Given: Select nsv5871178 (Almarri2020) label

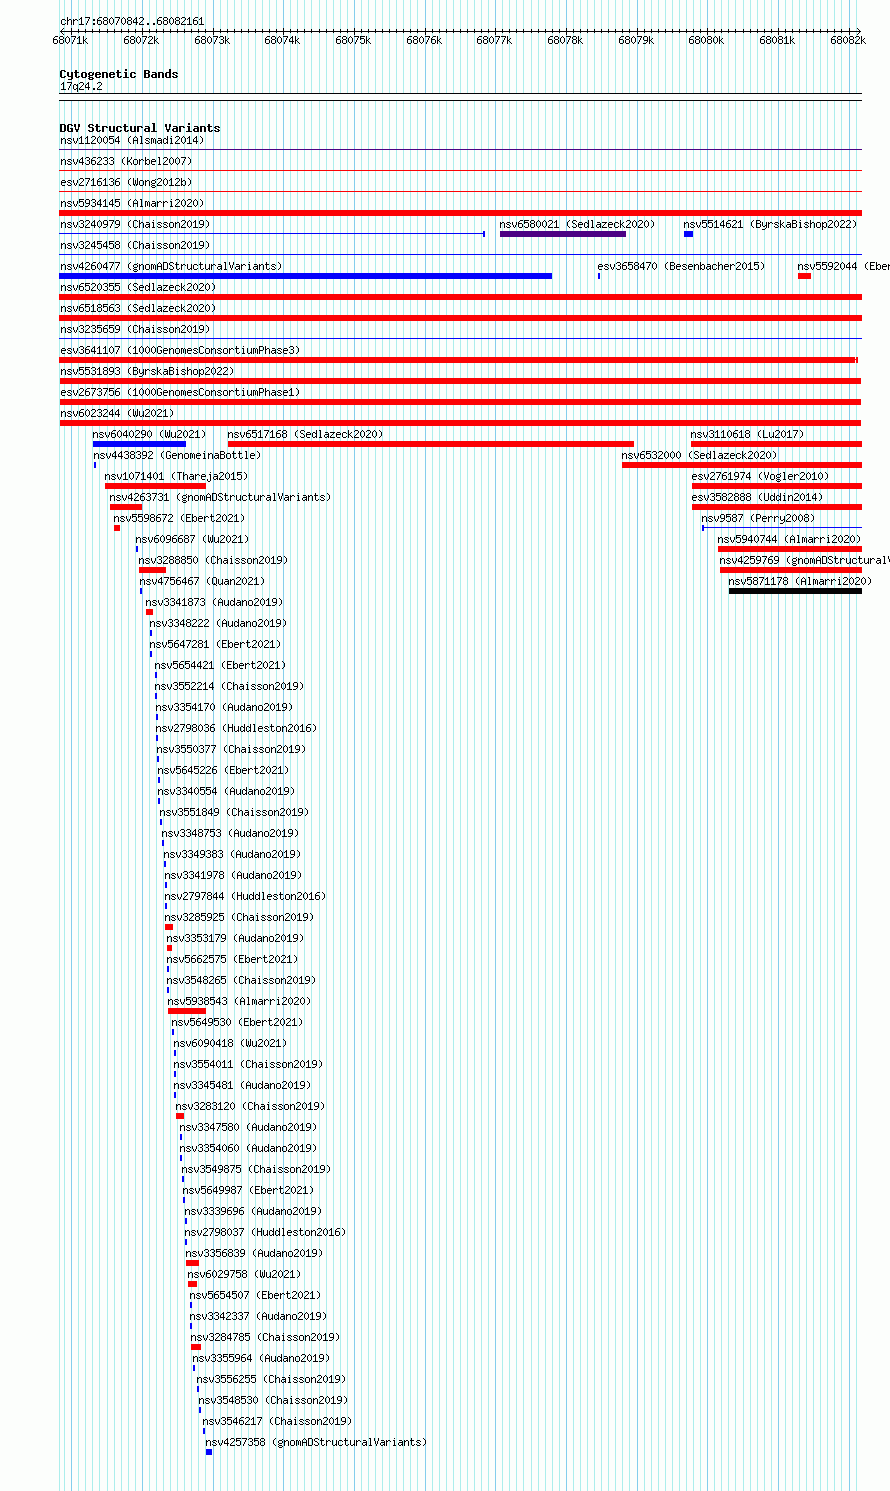Looking at the screenshot, I should [801, 581].
